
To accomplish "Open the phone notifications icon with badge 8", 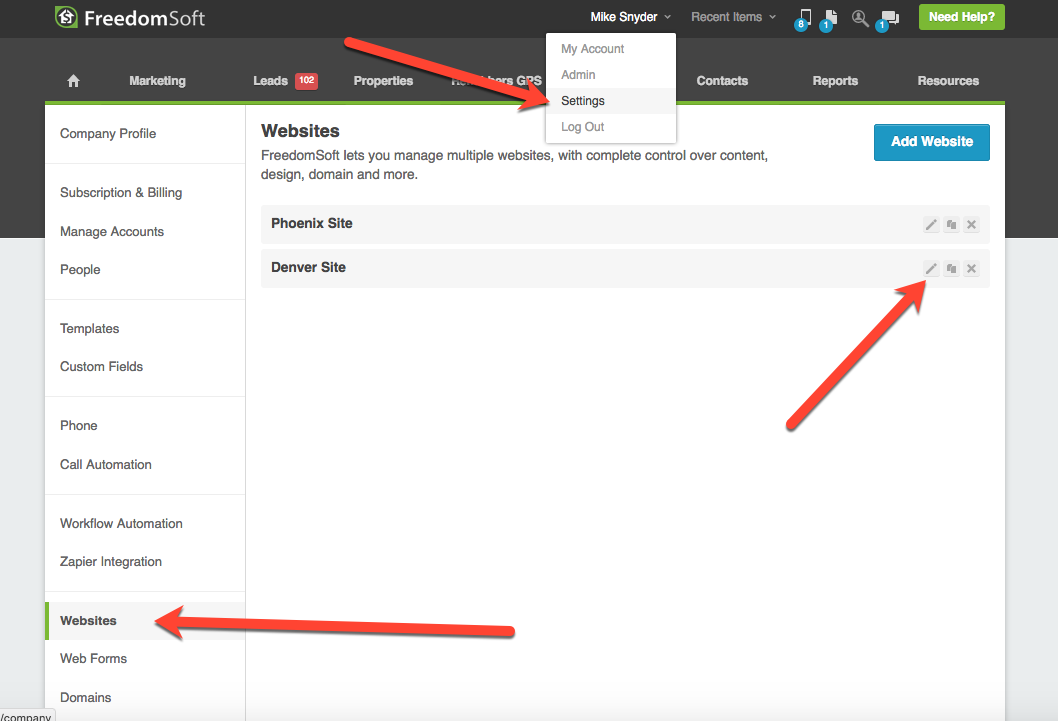I will tap(805, 17).
